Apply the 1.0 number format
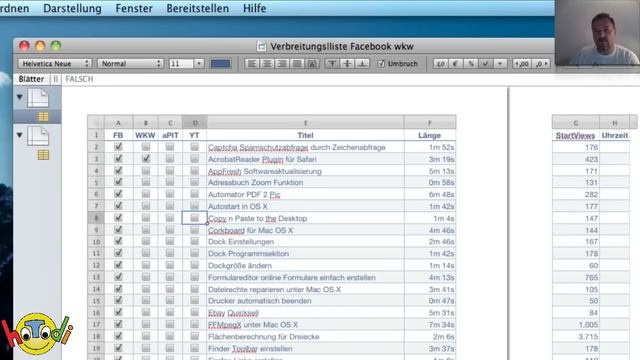This screenshot has height=360, width=640. [440, 64]
